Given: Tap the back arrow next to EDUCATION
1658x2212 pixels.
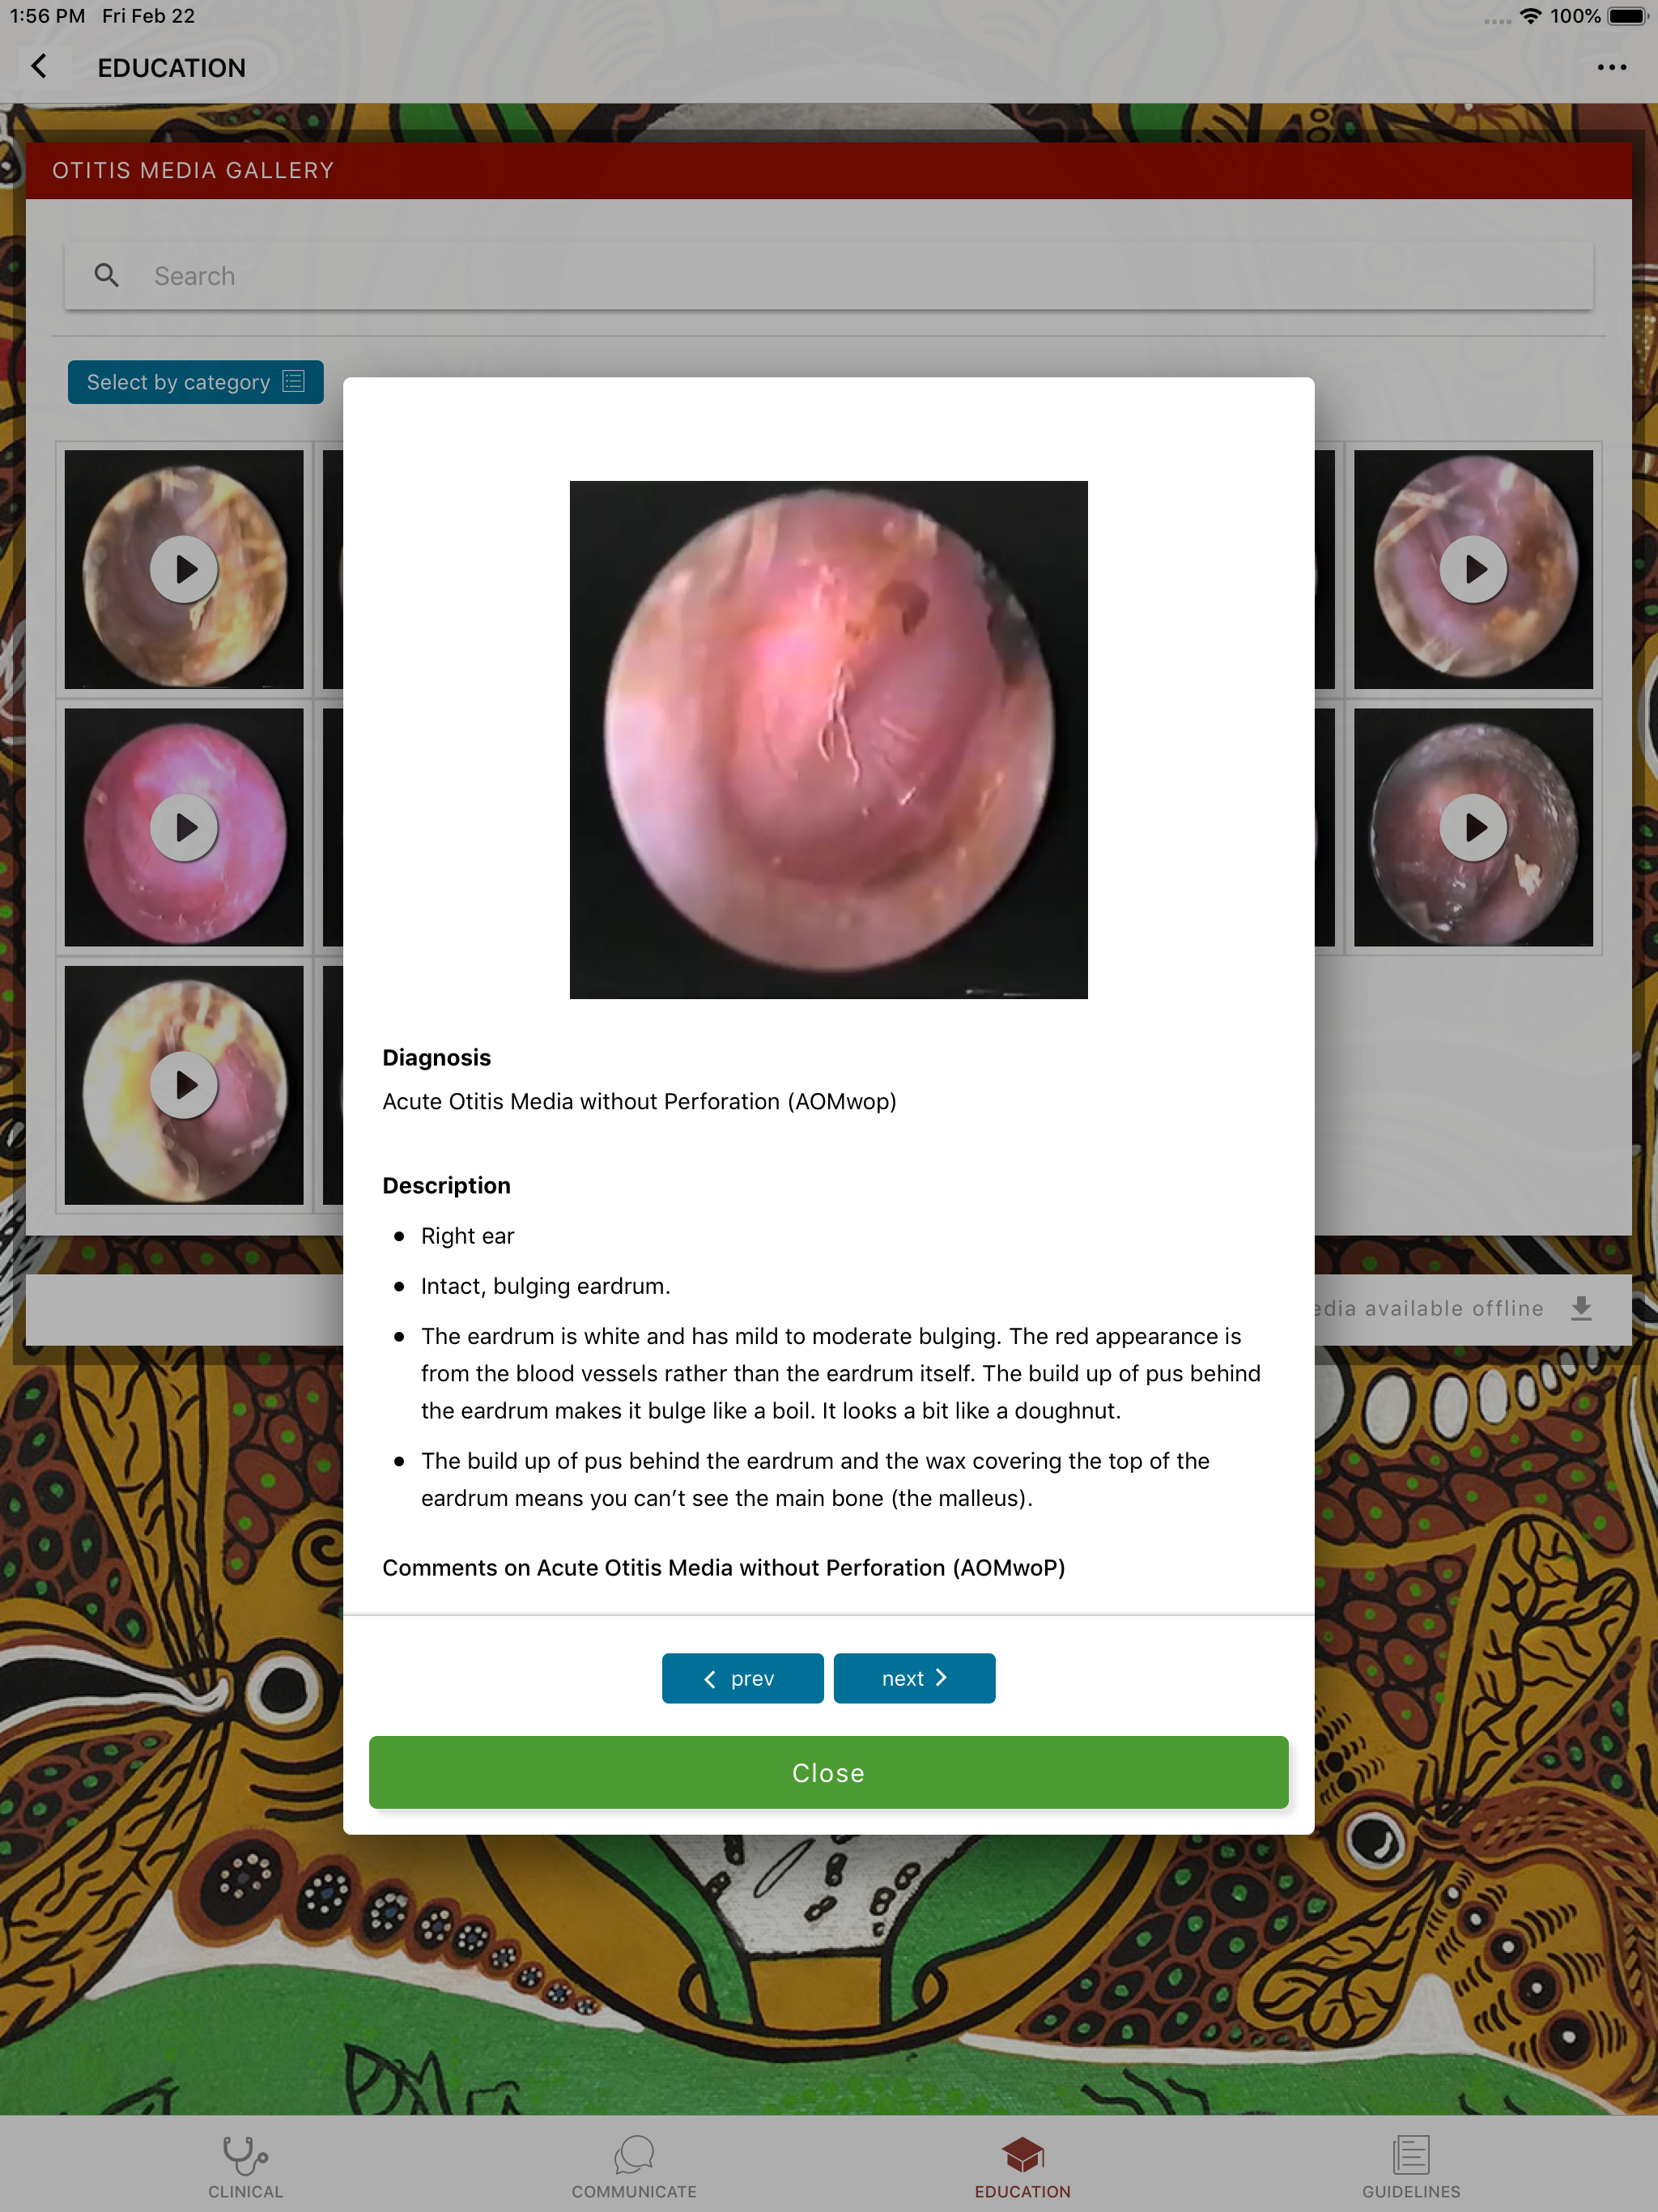Looking at the screenshot, I should [39, 67].
